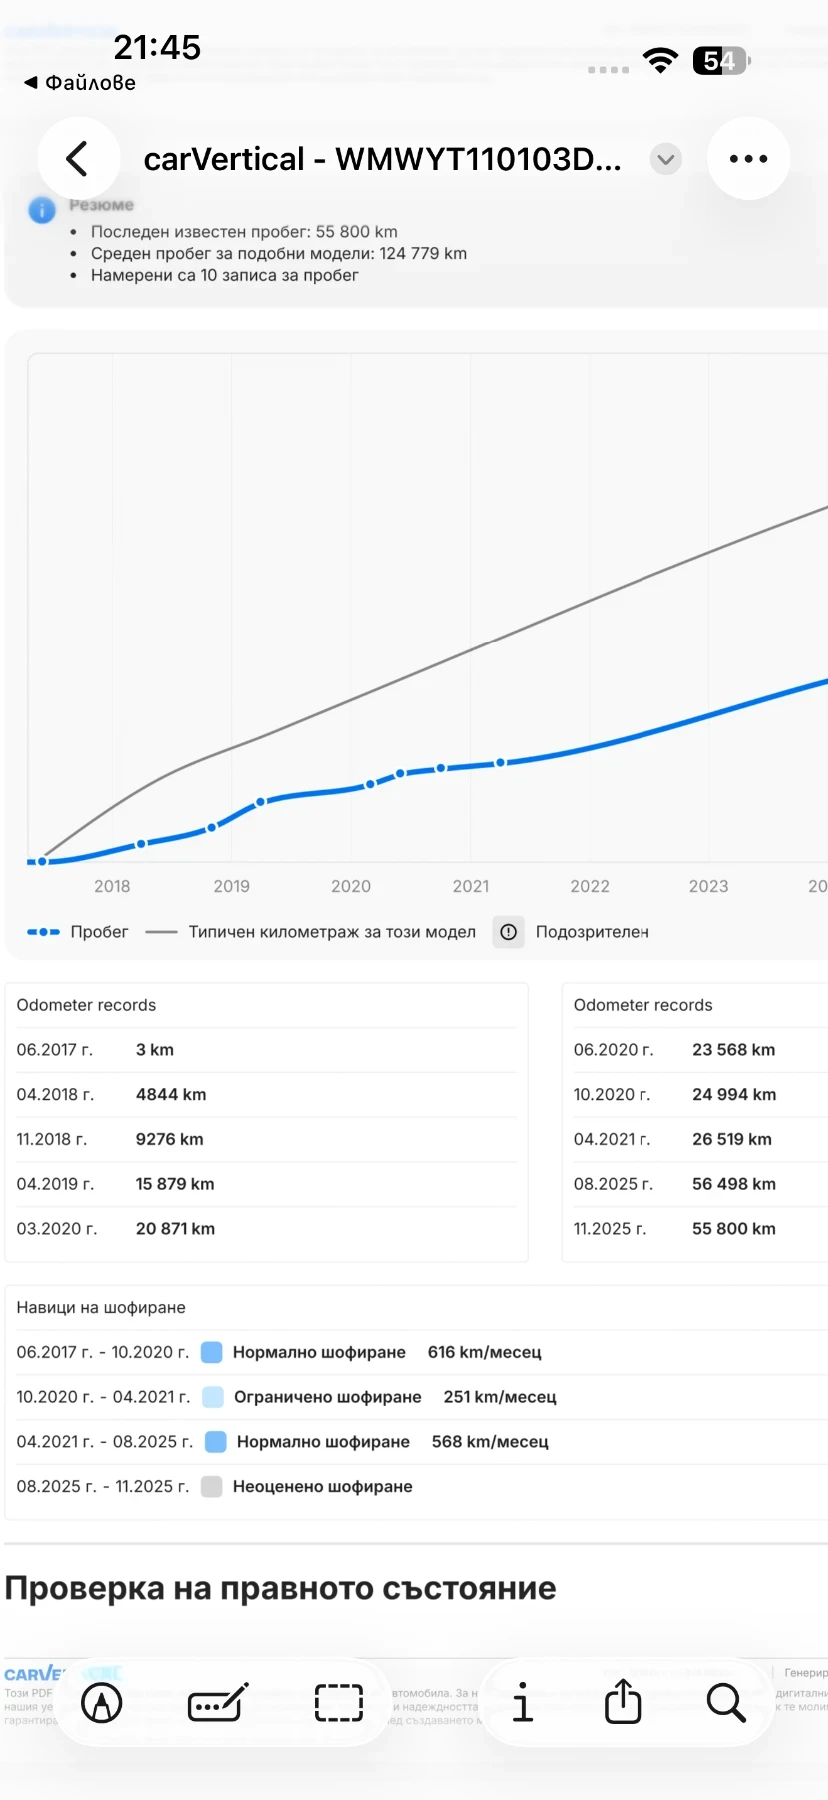
Task: Click the 2019 data point on blue curve
Action: coord(261,802)
